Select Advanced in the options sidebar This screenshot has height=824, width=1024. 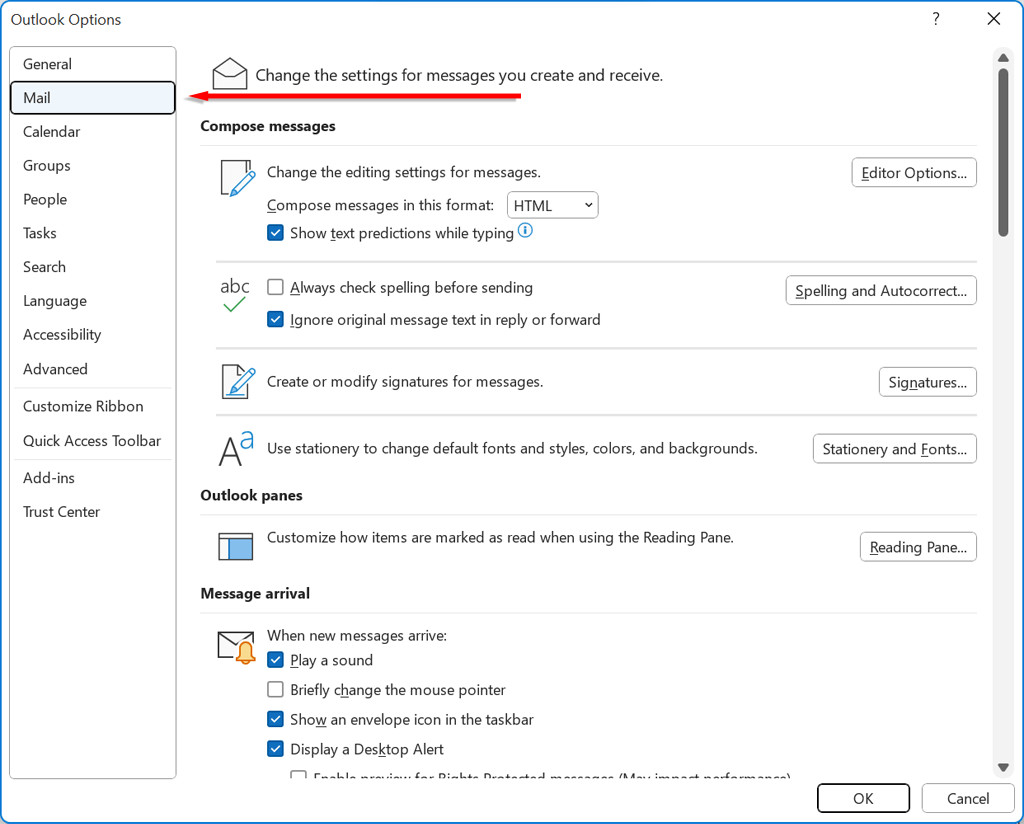coord(56,369)
